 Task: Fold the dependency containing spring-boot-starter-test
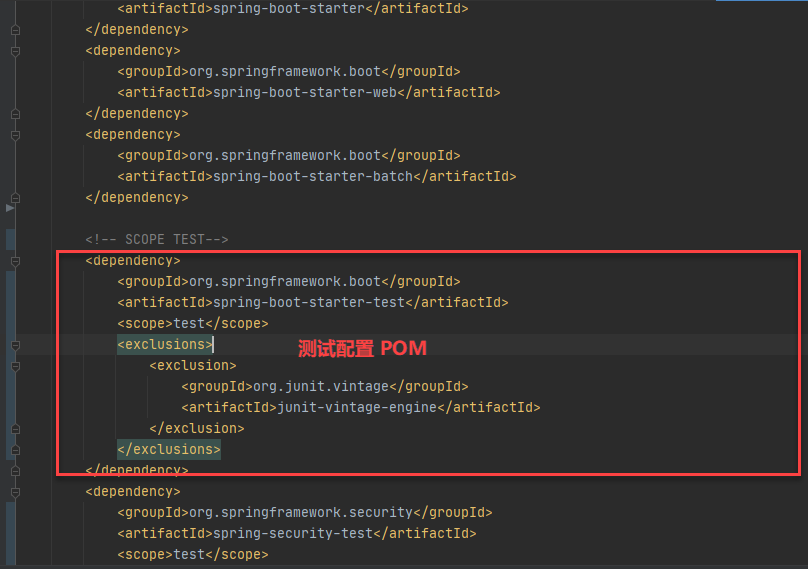15,261
